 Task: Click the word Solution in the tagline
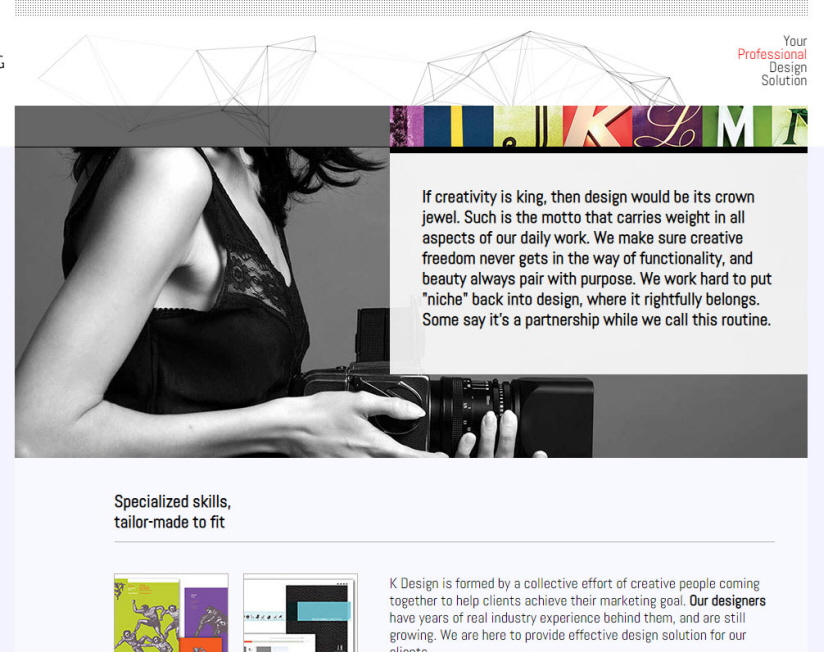784,80
